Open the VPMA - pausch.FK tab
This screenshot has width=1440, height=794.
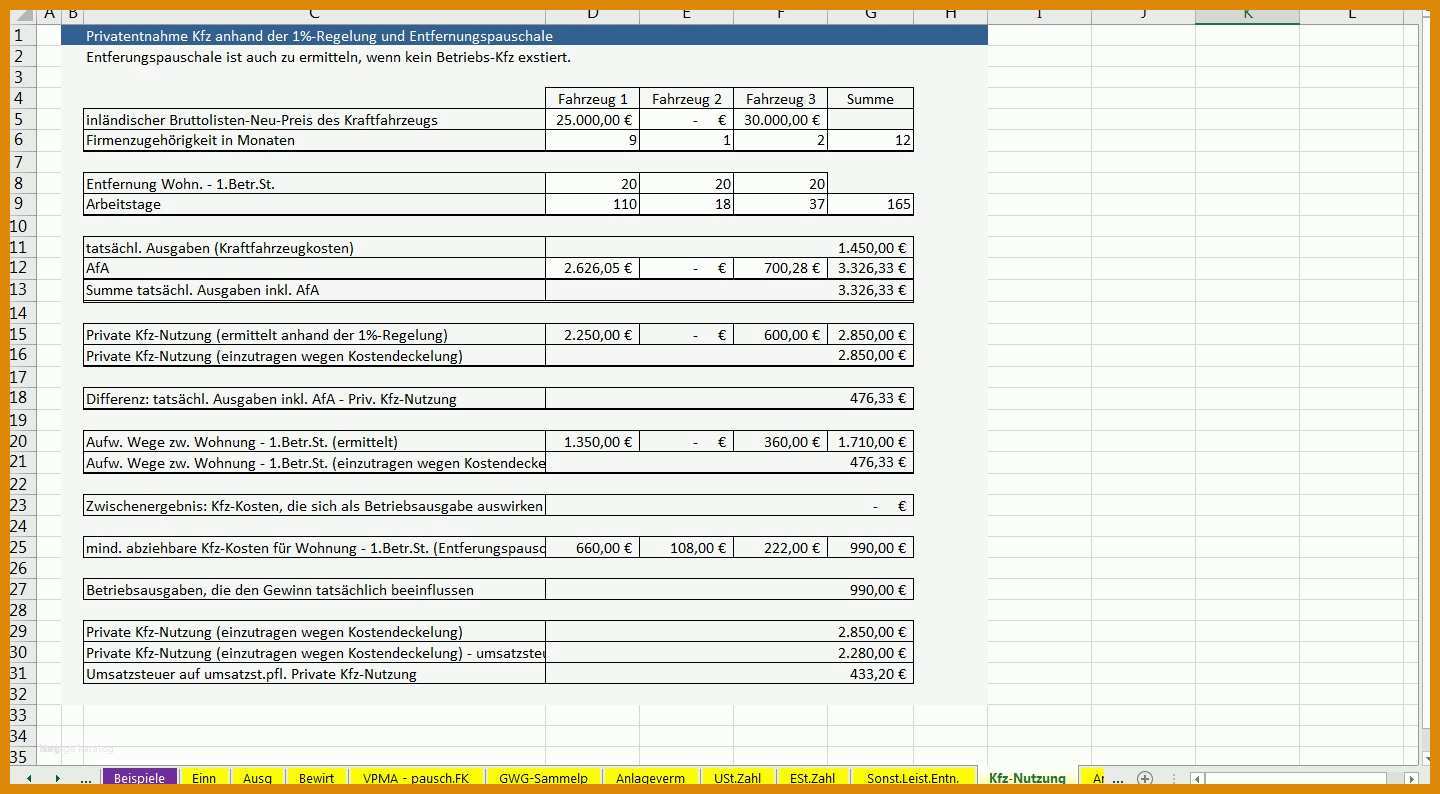pos(415,778)
